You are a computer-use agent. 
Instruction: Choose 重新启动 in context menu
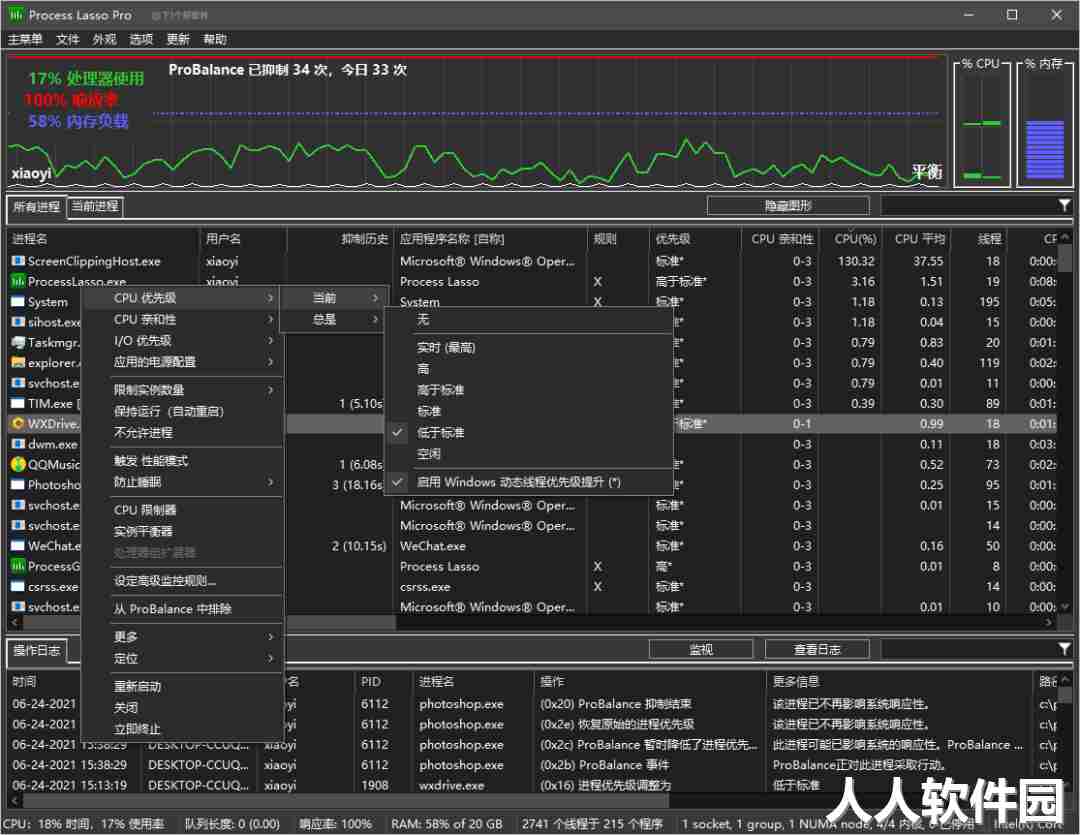point(183,686)
